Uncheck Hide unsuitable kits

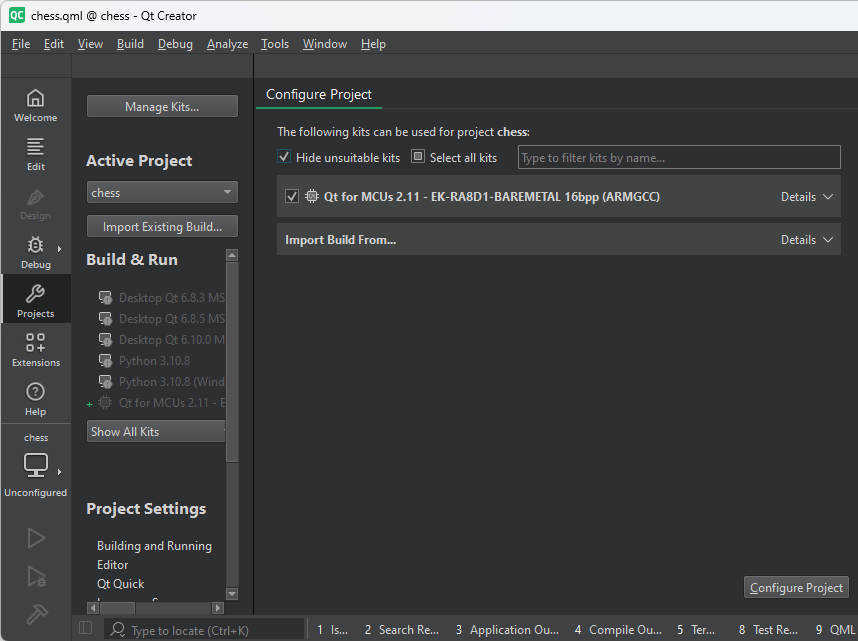[284, 157]
